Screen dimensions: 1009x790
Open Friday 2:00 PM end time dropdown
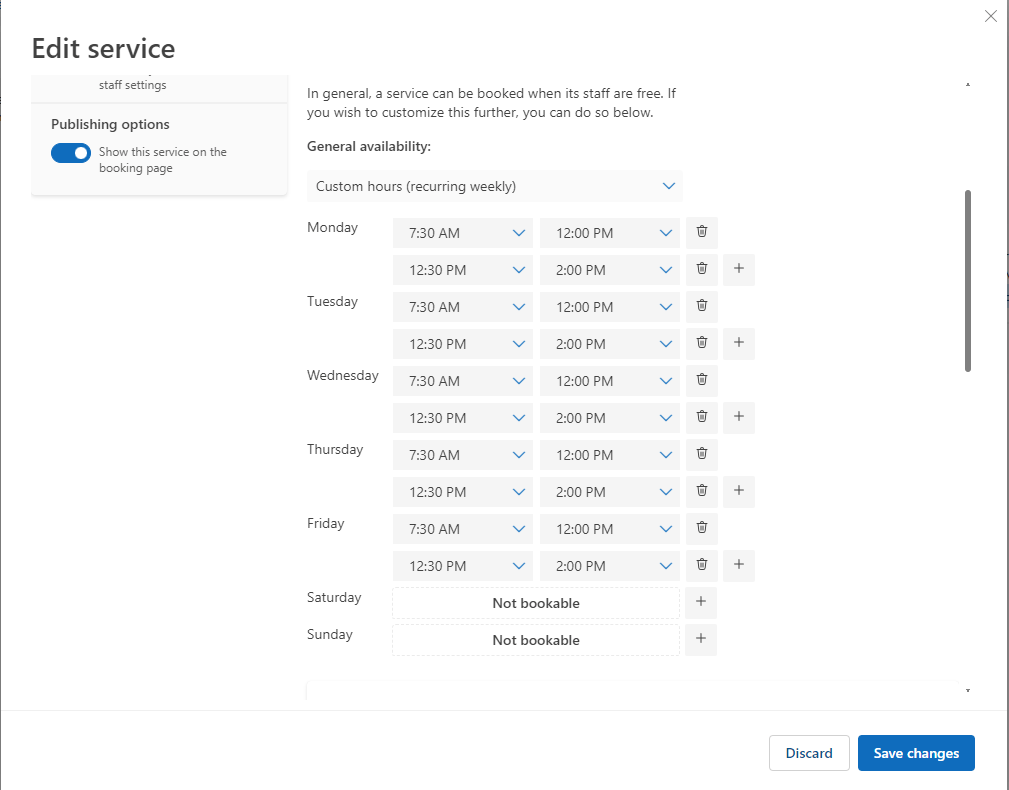(609, 566)
